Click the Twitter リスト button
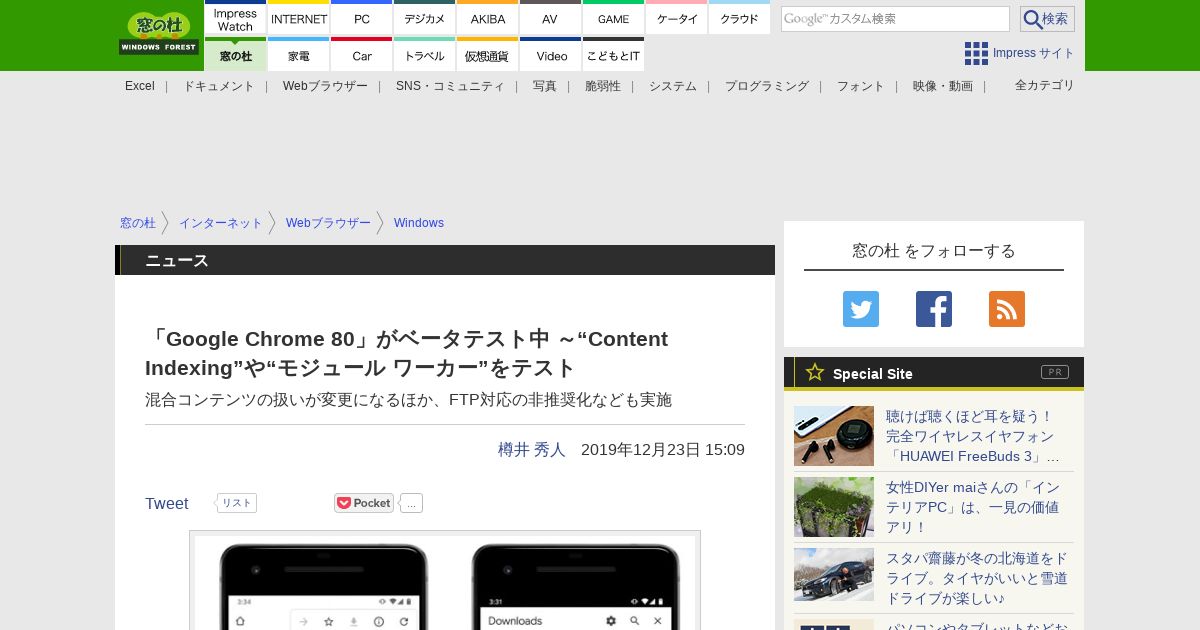The height and width of the screenshot is (630, 1200). pos(237,503)
